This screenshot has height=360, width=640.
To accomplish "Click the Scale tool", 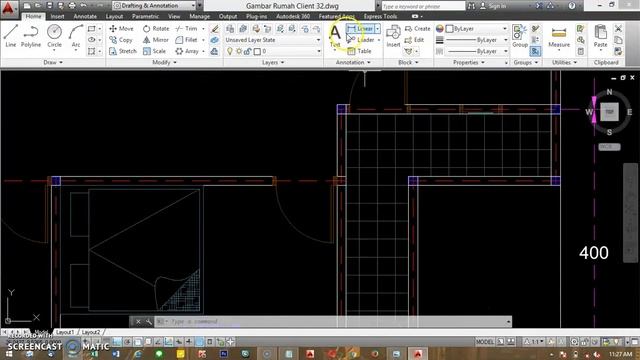I will 154,51.
